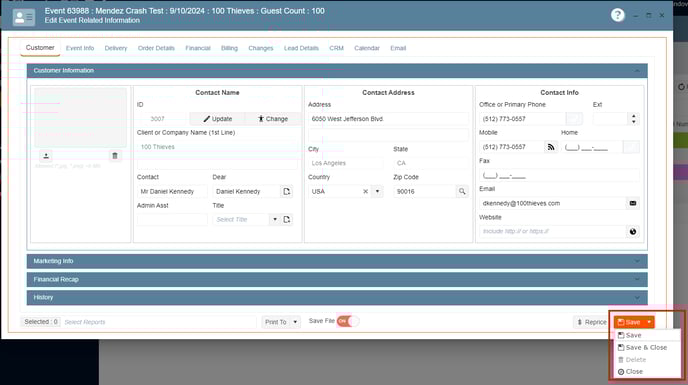688x385 pixels.
Task: Open the CRM tab
Action: pos(337,48)
